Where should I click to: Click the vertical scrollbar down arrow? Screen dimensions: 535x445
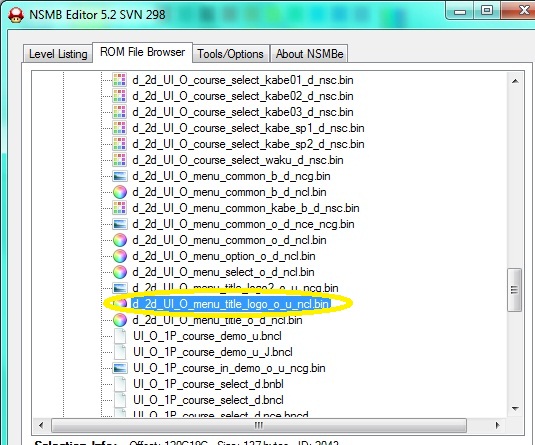click(515, 408)
